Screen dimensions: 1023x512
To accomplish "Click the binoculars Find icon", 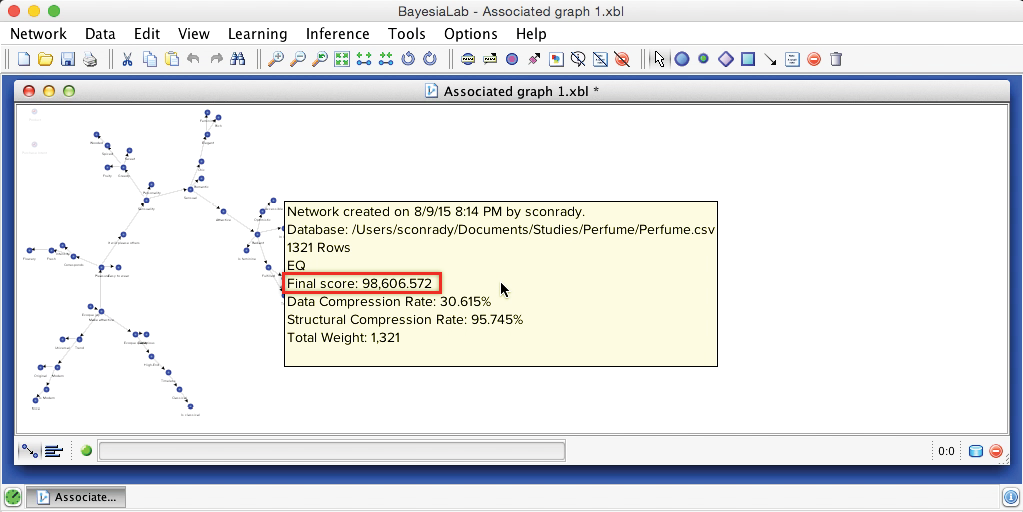I will 238,59.
